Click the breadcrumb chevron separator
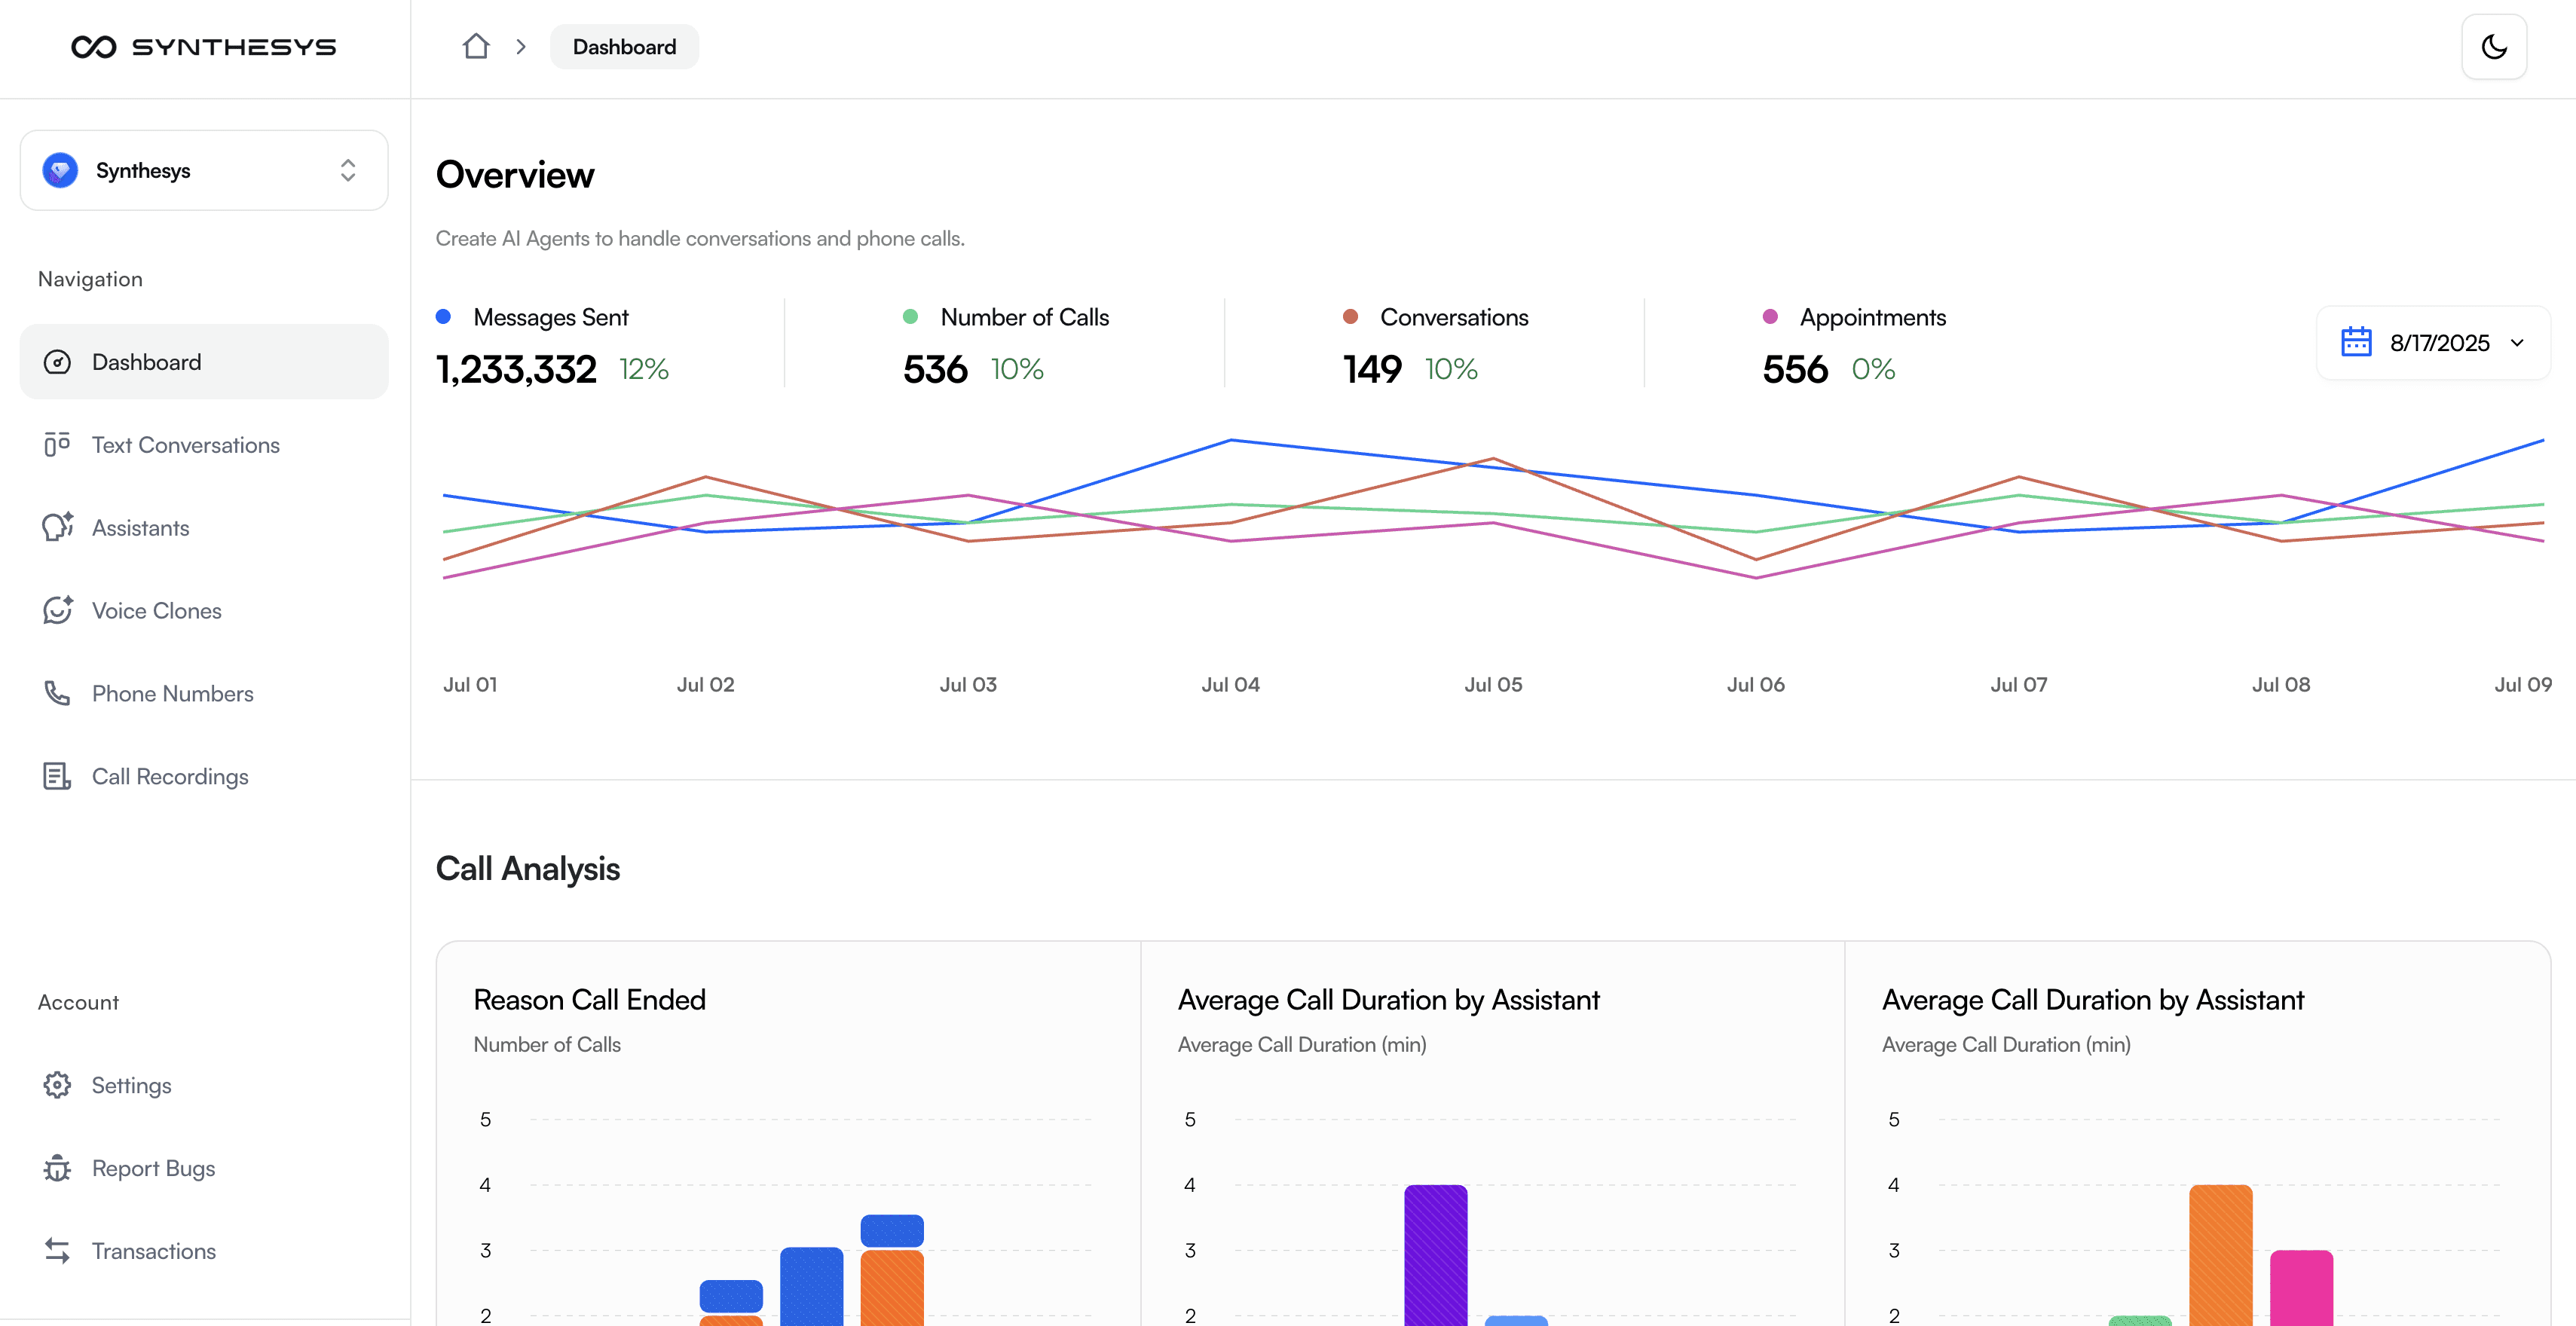Viewport: 2576px width, 1326px height. pyautogui.click(x=521, y=47)
